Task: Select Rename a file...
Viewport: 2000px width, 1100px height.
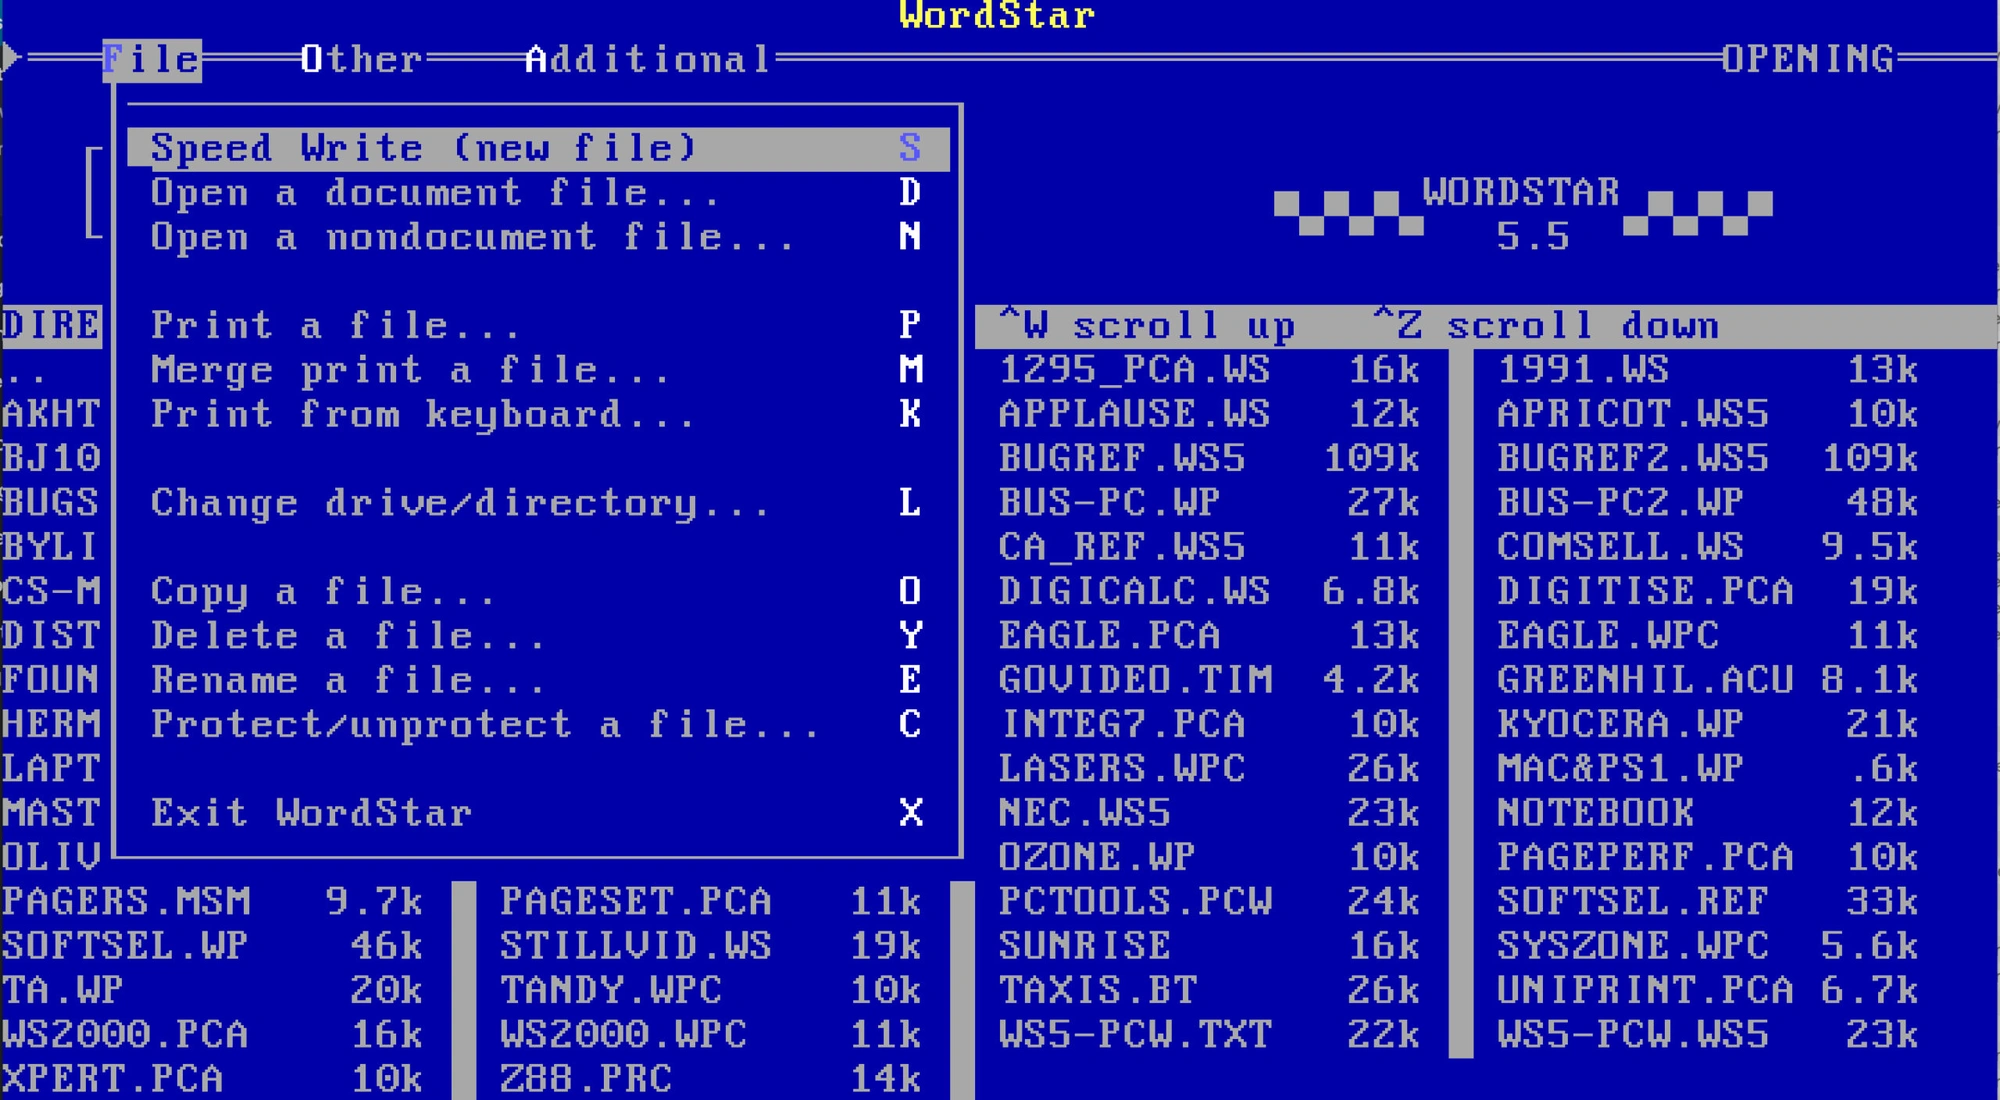Action: [538, 680]
